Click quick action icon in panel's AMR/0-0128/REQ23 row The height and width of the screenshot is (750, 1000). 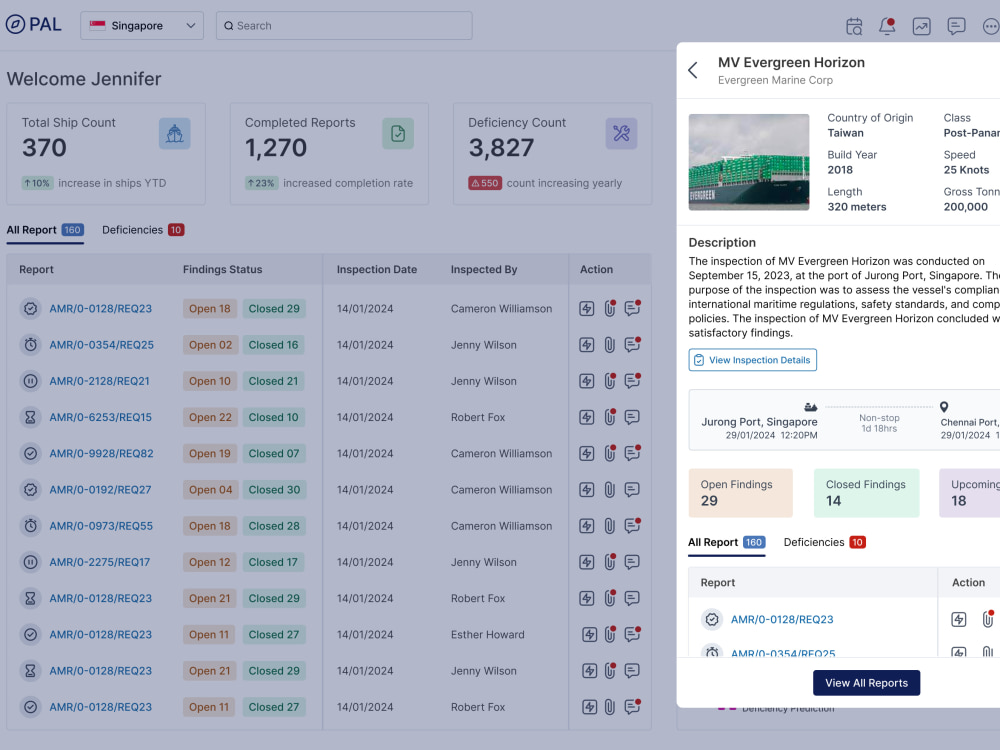[959, 619]
